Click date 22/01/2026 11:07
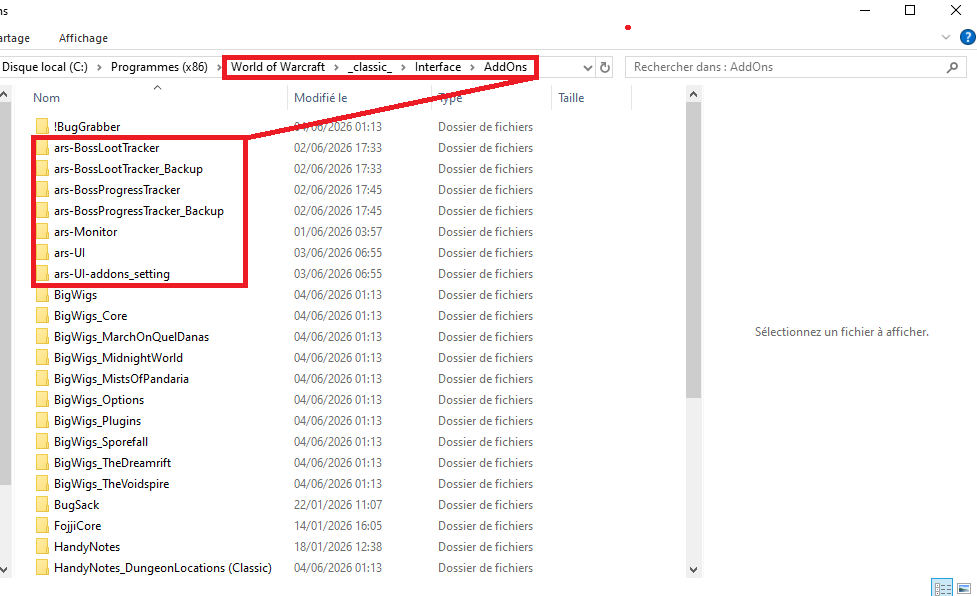Image resolution: width=977 pixels, height=596 pixels. [x=338, y=504]
